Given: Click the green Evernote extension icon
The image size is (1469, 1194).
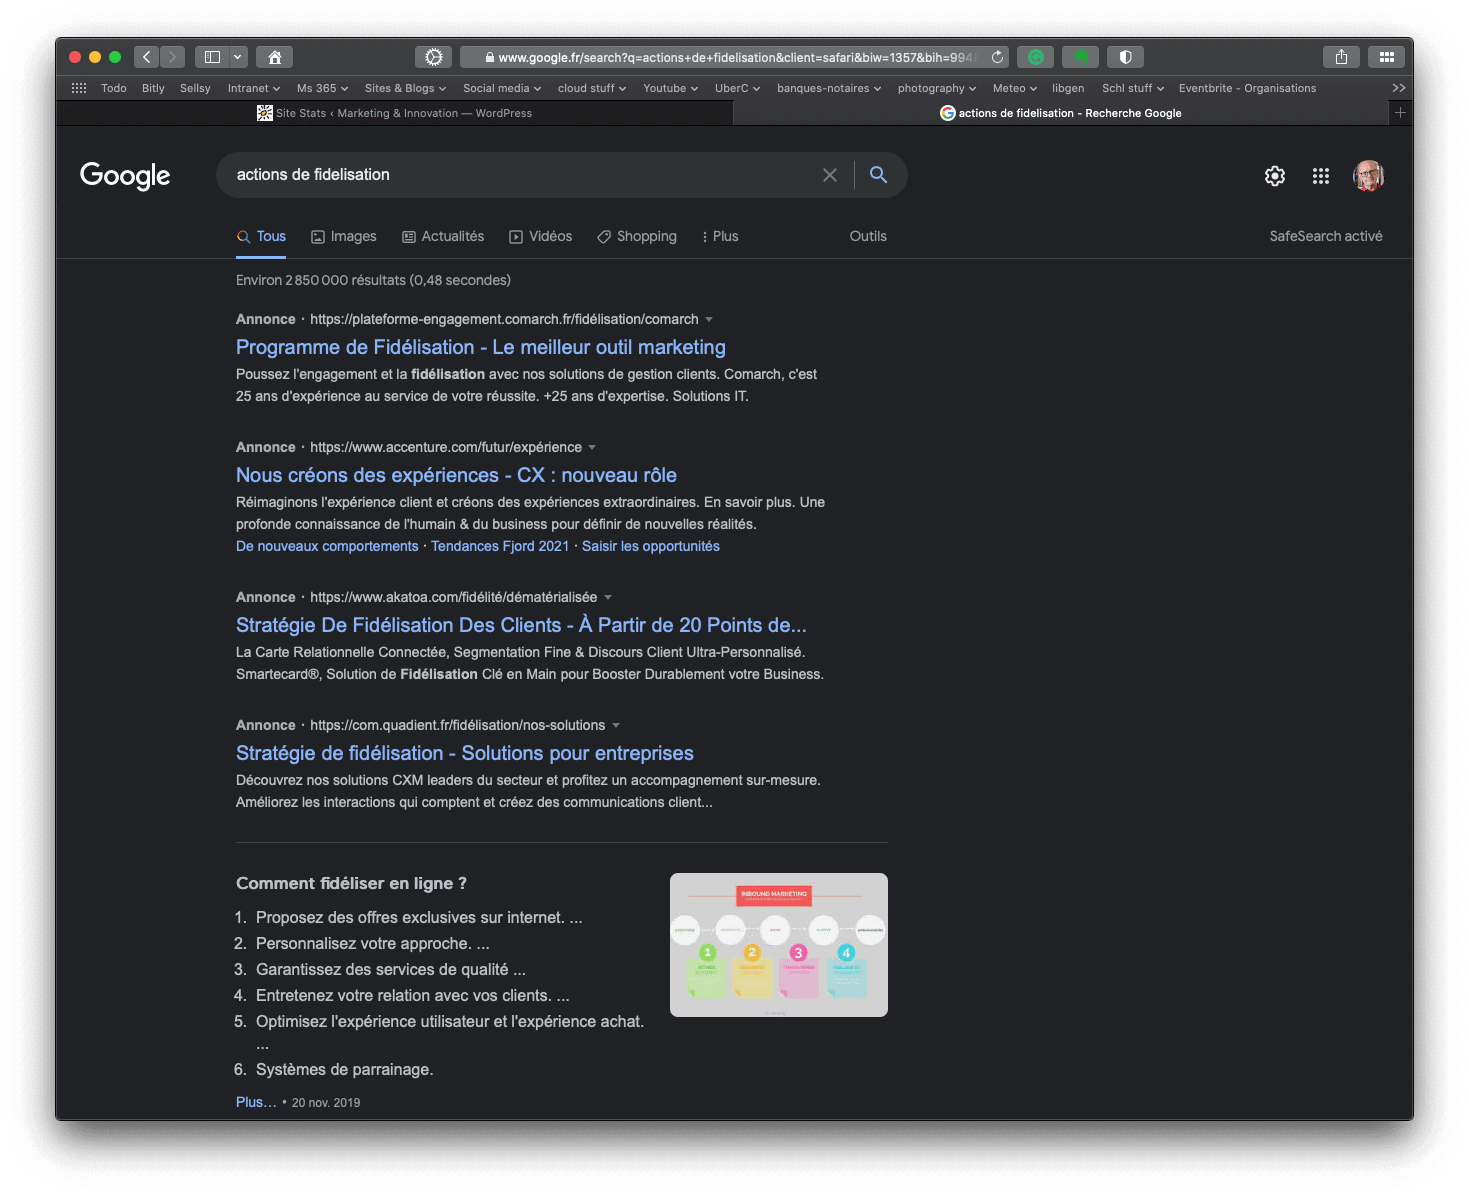Looking at the screenshot, I should (x=1081, y=57).
